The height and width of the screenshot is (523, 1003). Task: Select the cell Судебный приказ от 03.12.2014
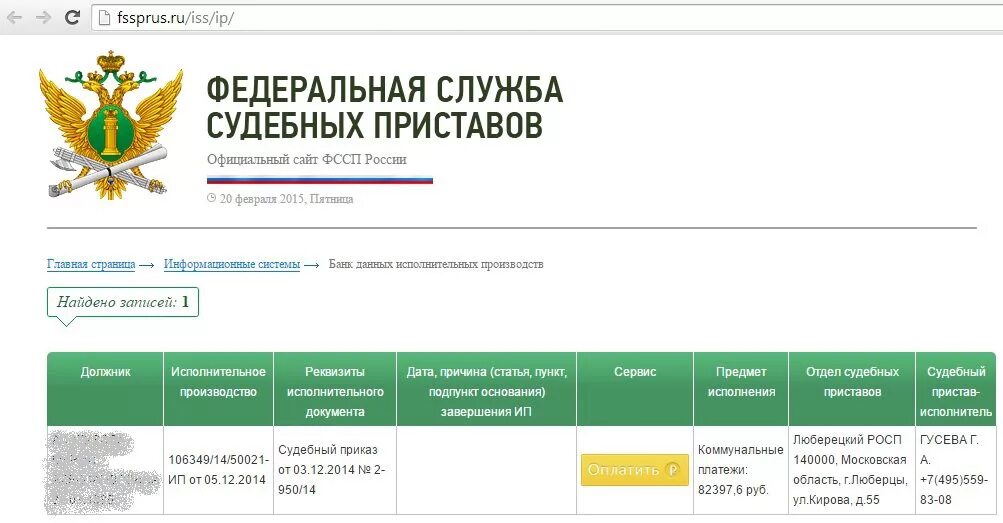click(335, 470)
